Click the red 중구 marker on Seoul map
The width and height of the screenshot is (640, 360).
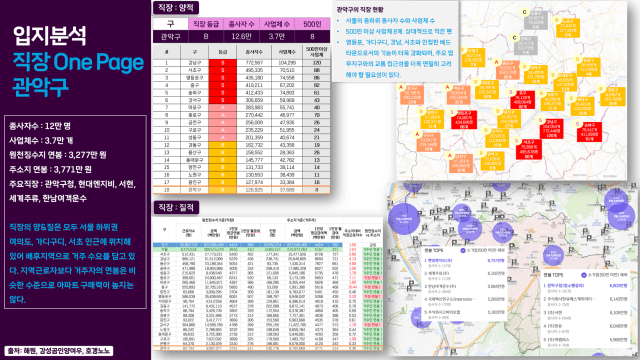(x=523, y=100)
